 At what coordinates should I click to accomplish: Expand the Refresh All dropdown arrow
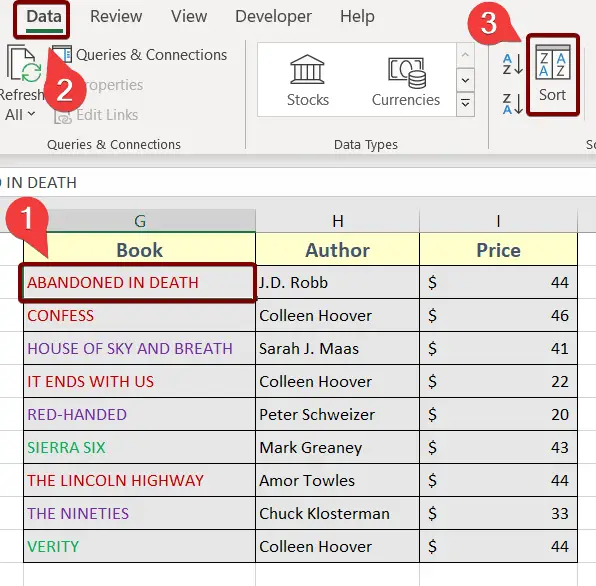(x=31, y=114)
